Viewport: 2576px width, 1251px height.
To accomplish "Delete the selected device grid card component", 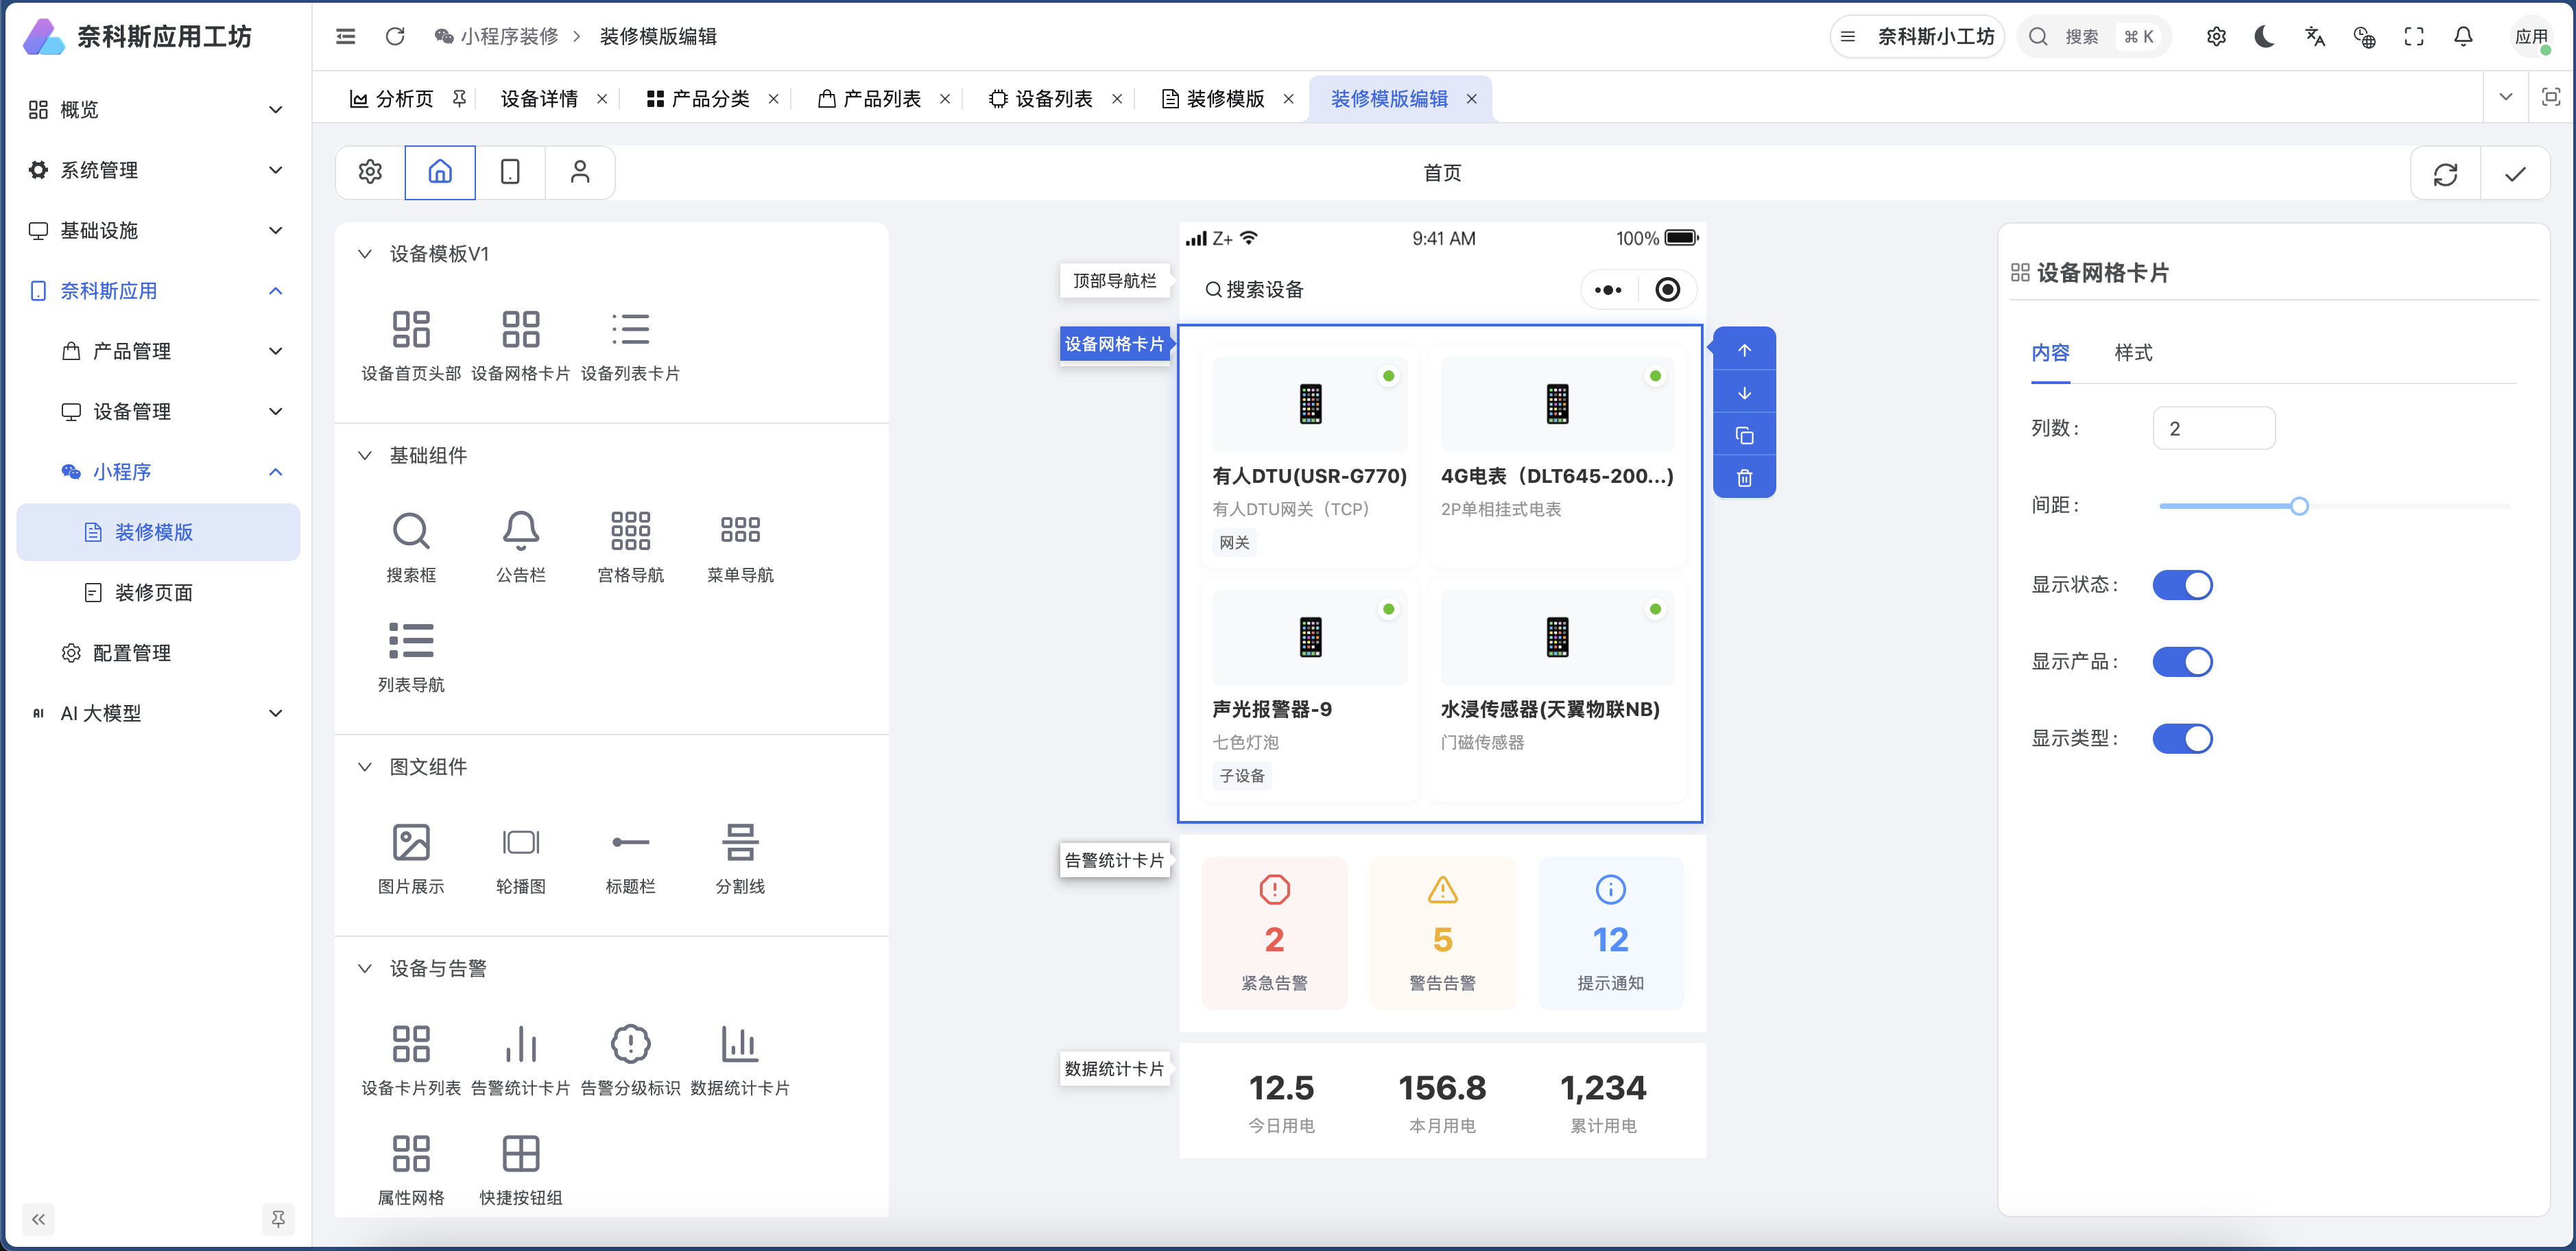I will point(1745,477).
